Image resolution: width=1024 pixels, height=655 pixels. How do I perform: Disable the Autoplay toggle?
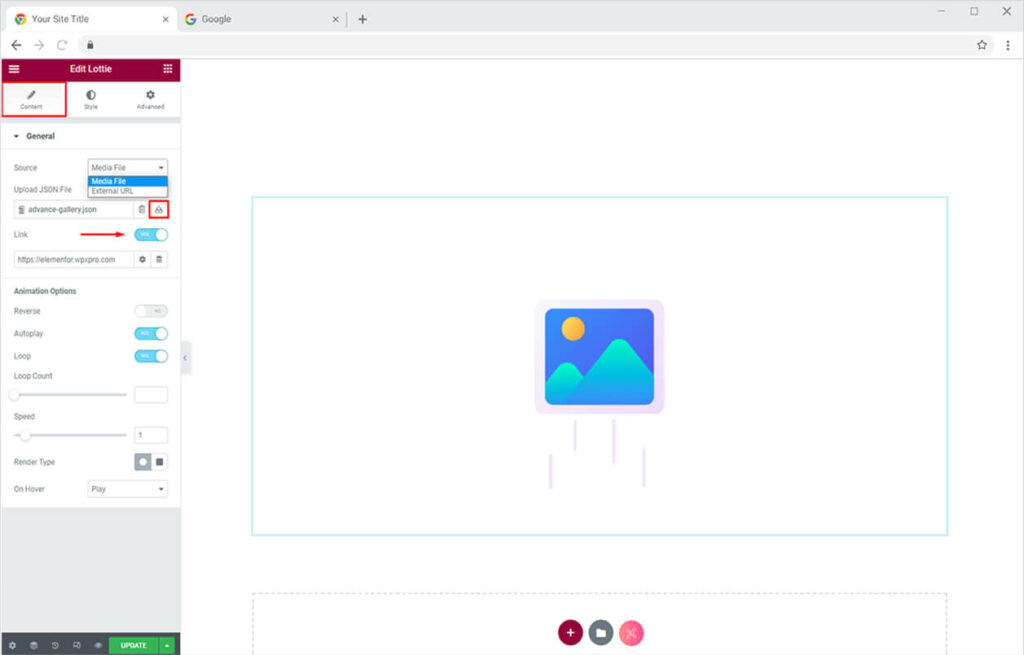point(151,333)
